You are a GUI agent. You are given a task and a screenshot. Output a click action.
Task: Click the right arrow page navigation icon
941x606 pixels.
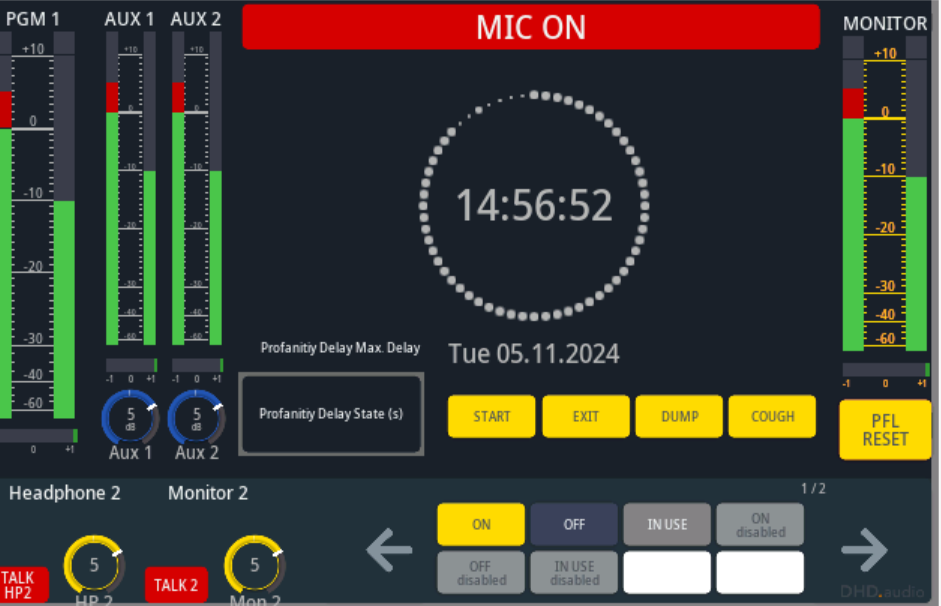[863, 549]
